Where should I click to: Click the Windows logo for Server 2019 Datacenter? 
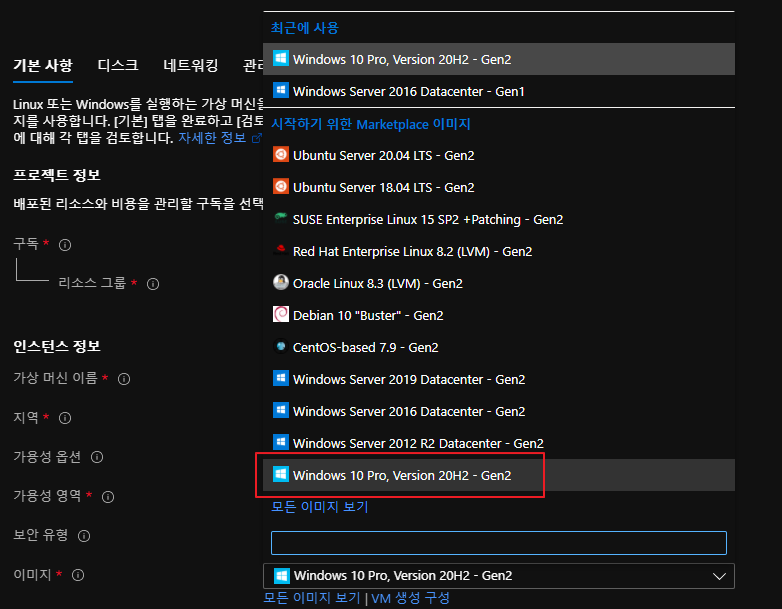tap(281, 378)
